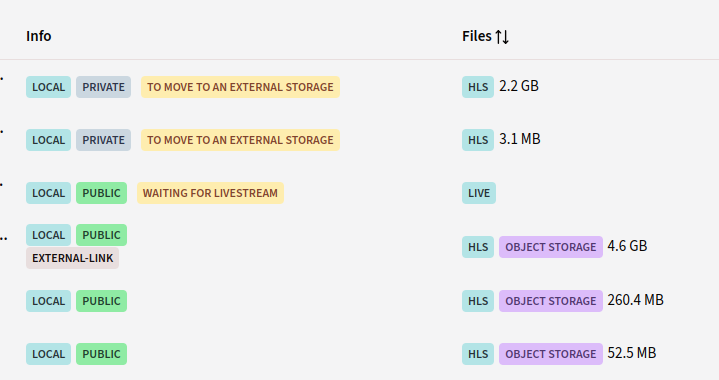Click the LOCAL badge in the last row
Image resolution: width=719 pixels, height=380 pixels.
click(49, 354)
